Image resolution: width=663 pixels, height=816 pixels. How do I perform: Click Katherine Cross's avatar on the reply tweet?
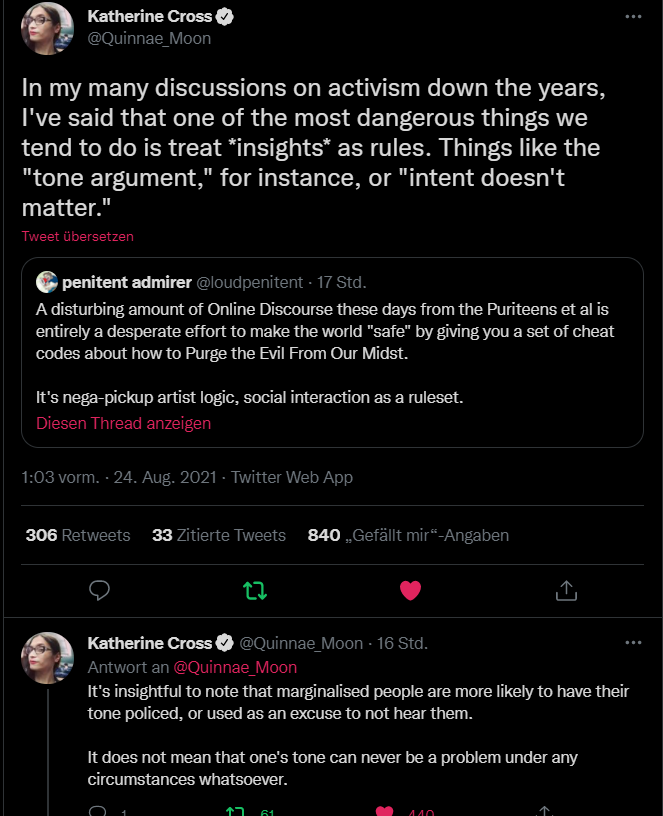[x=47, y=659]
